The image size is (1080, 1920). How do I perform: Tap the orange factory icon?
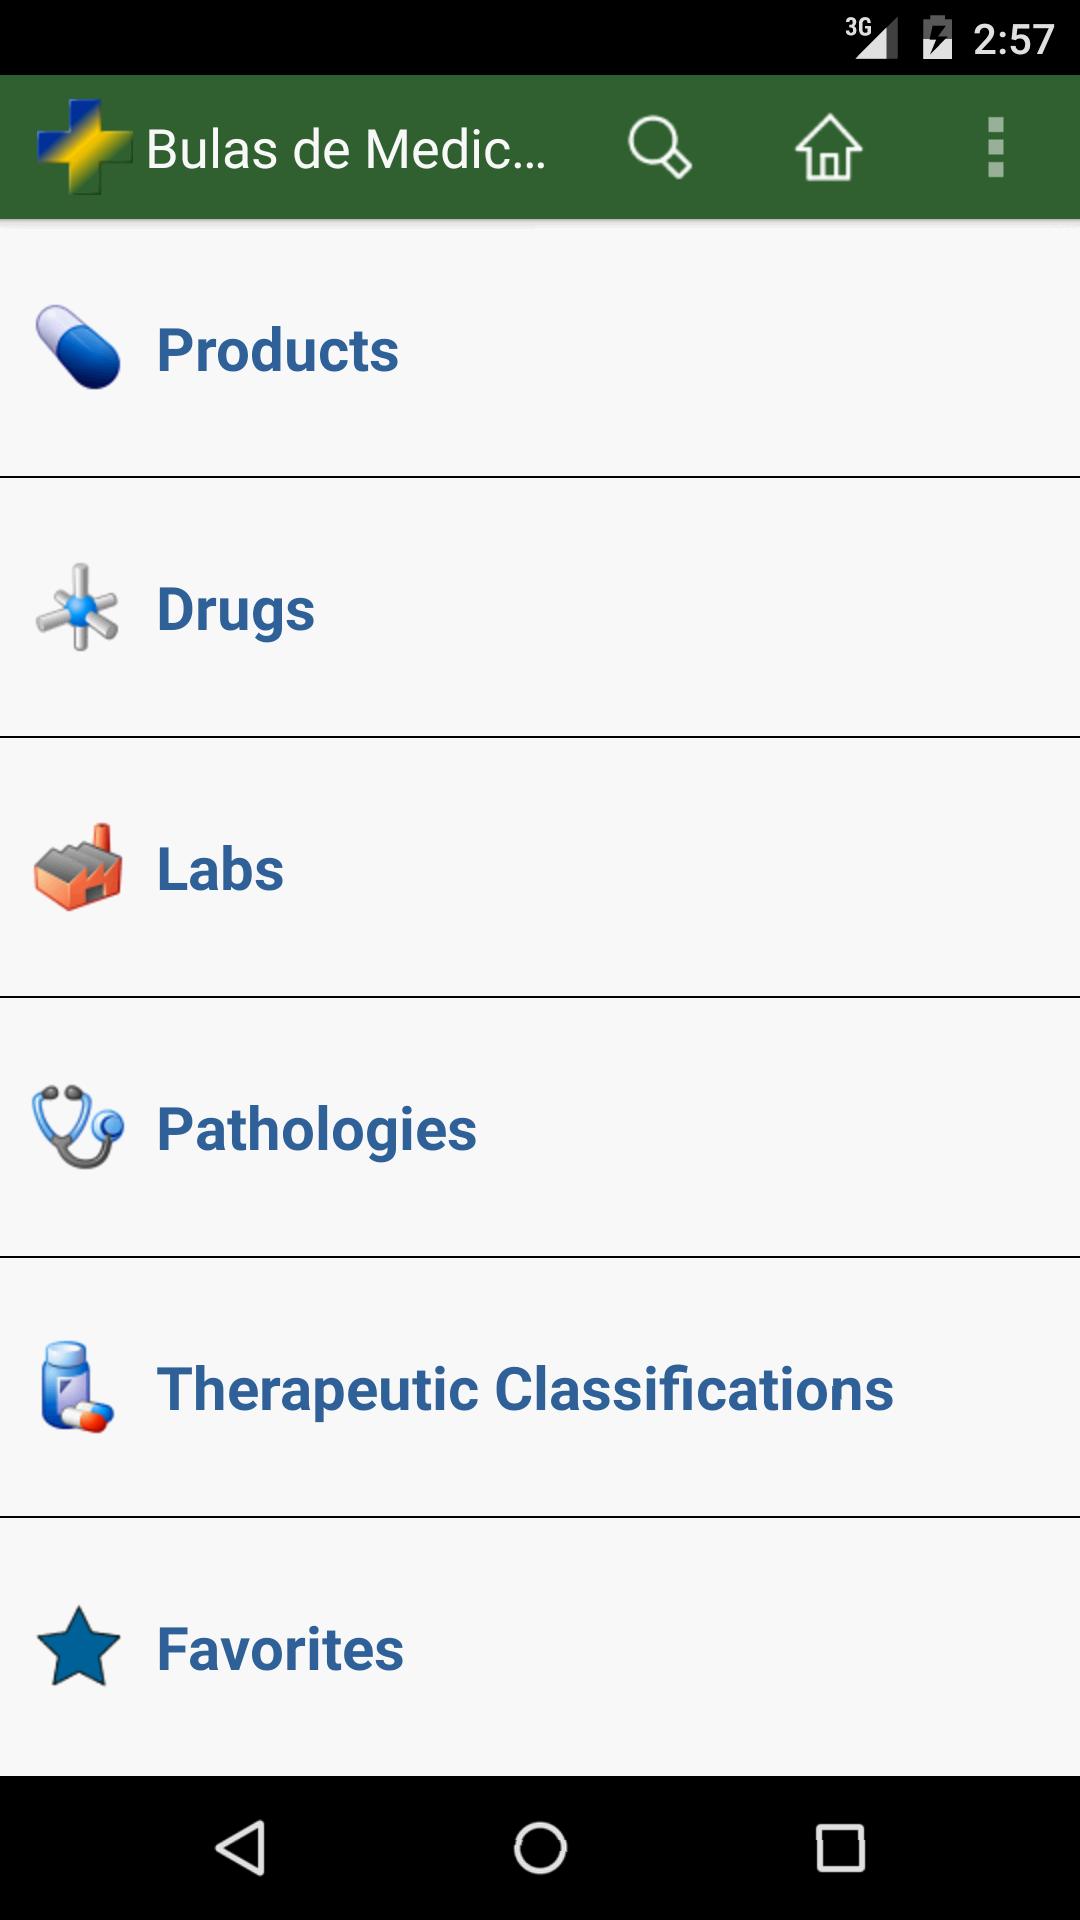tap(78, 867)
